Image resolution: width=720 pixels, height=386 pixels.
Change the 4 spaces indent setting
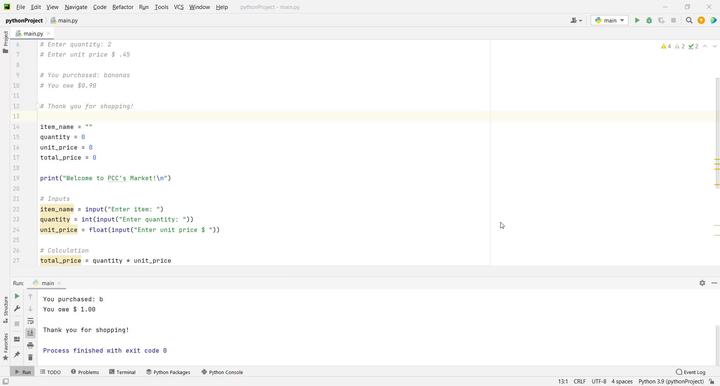point(622,381)
